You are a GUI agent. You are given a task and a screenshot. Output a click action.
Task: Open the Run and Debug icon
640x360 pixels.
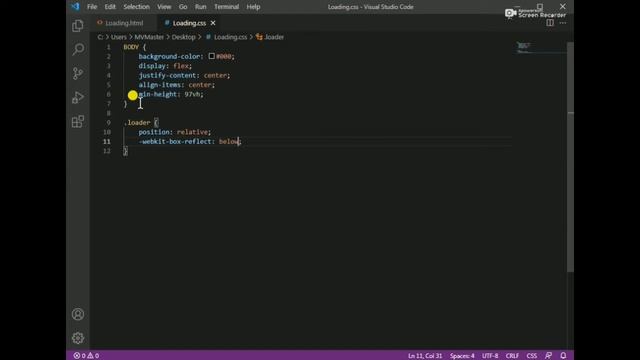pos(78,98)
